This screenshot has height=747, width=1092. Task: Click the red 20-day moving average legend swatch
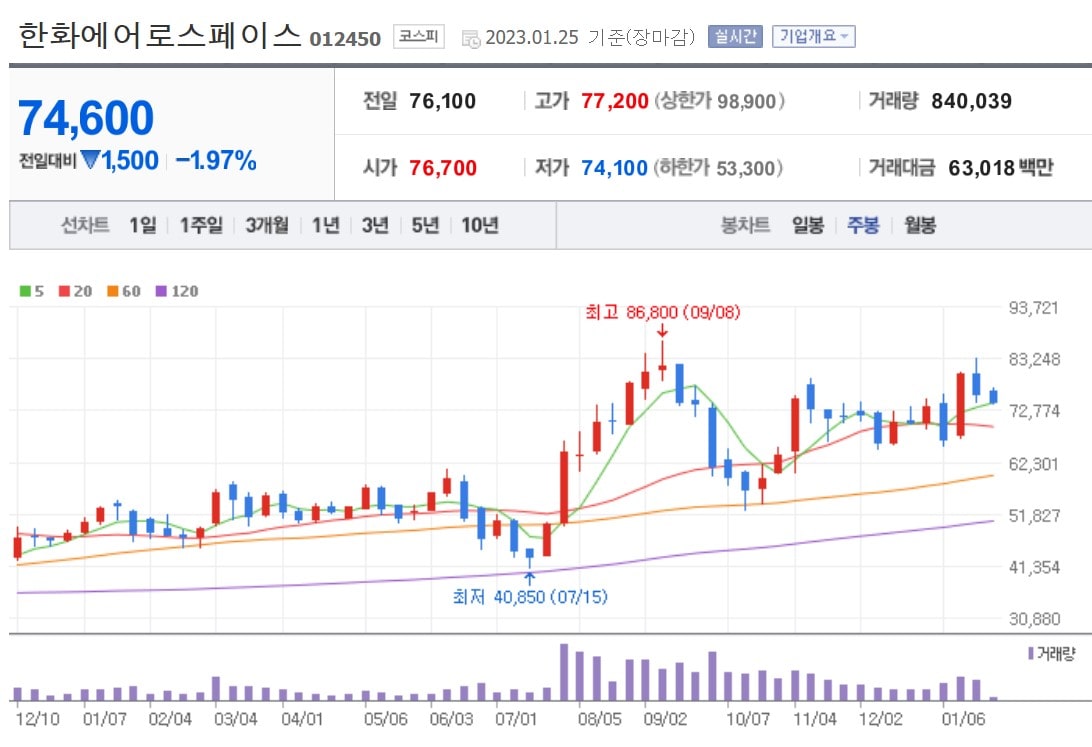pyautogui.click(x=64, y=291)
